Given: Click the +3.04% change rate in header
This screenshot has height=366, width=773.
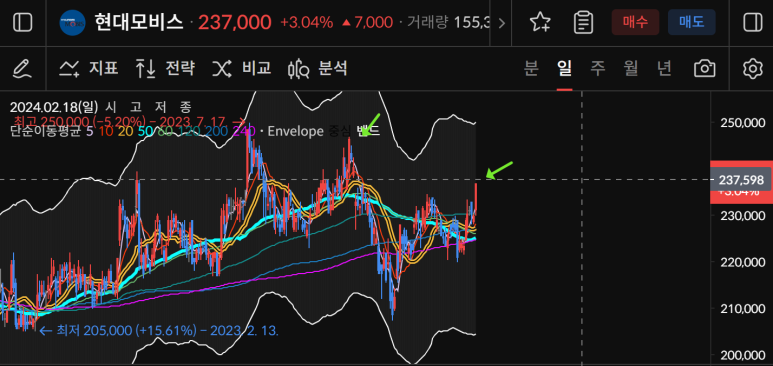Looking at the screenshot, I should click(307, 23).
